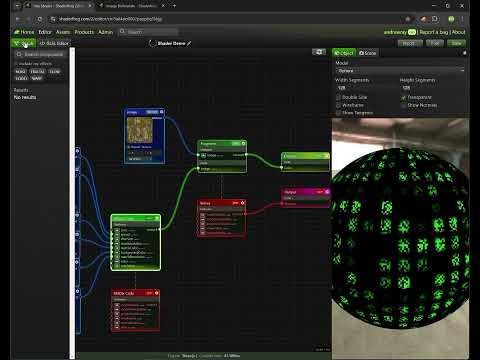Click the site search field
Image resolution: width=480 pixels, height=360 pixels.
149,32
